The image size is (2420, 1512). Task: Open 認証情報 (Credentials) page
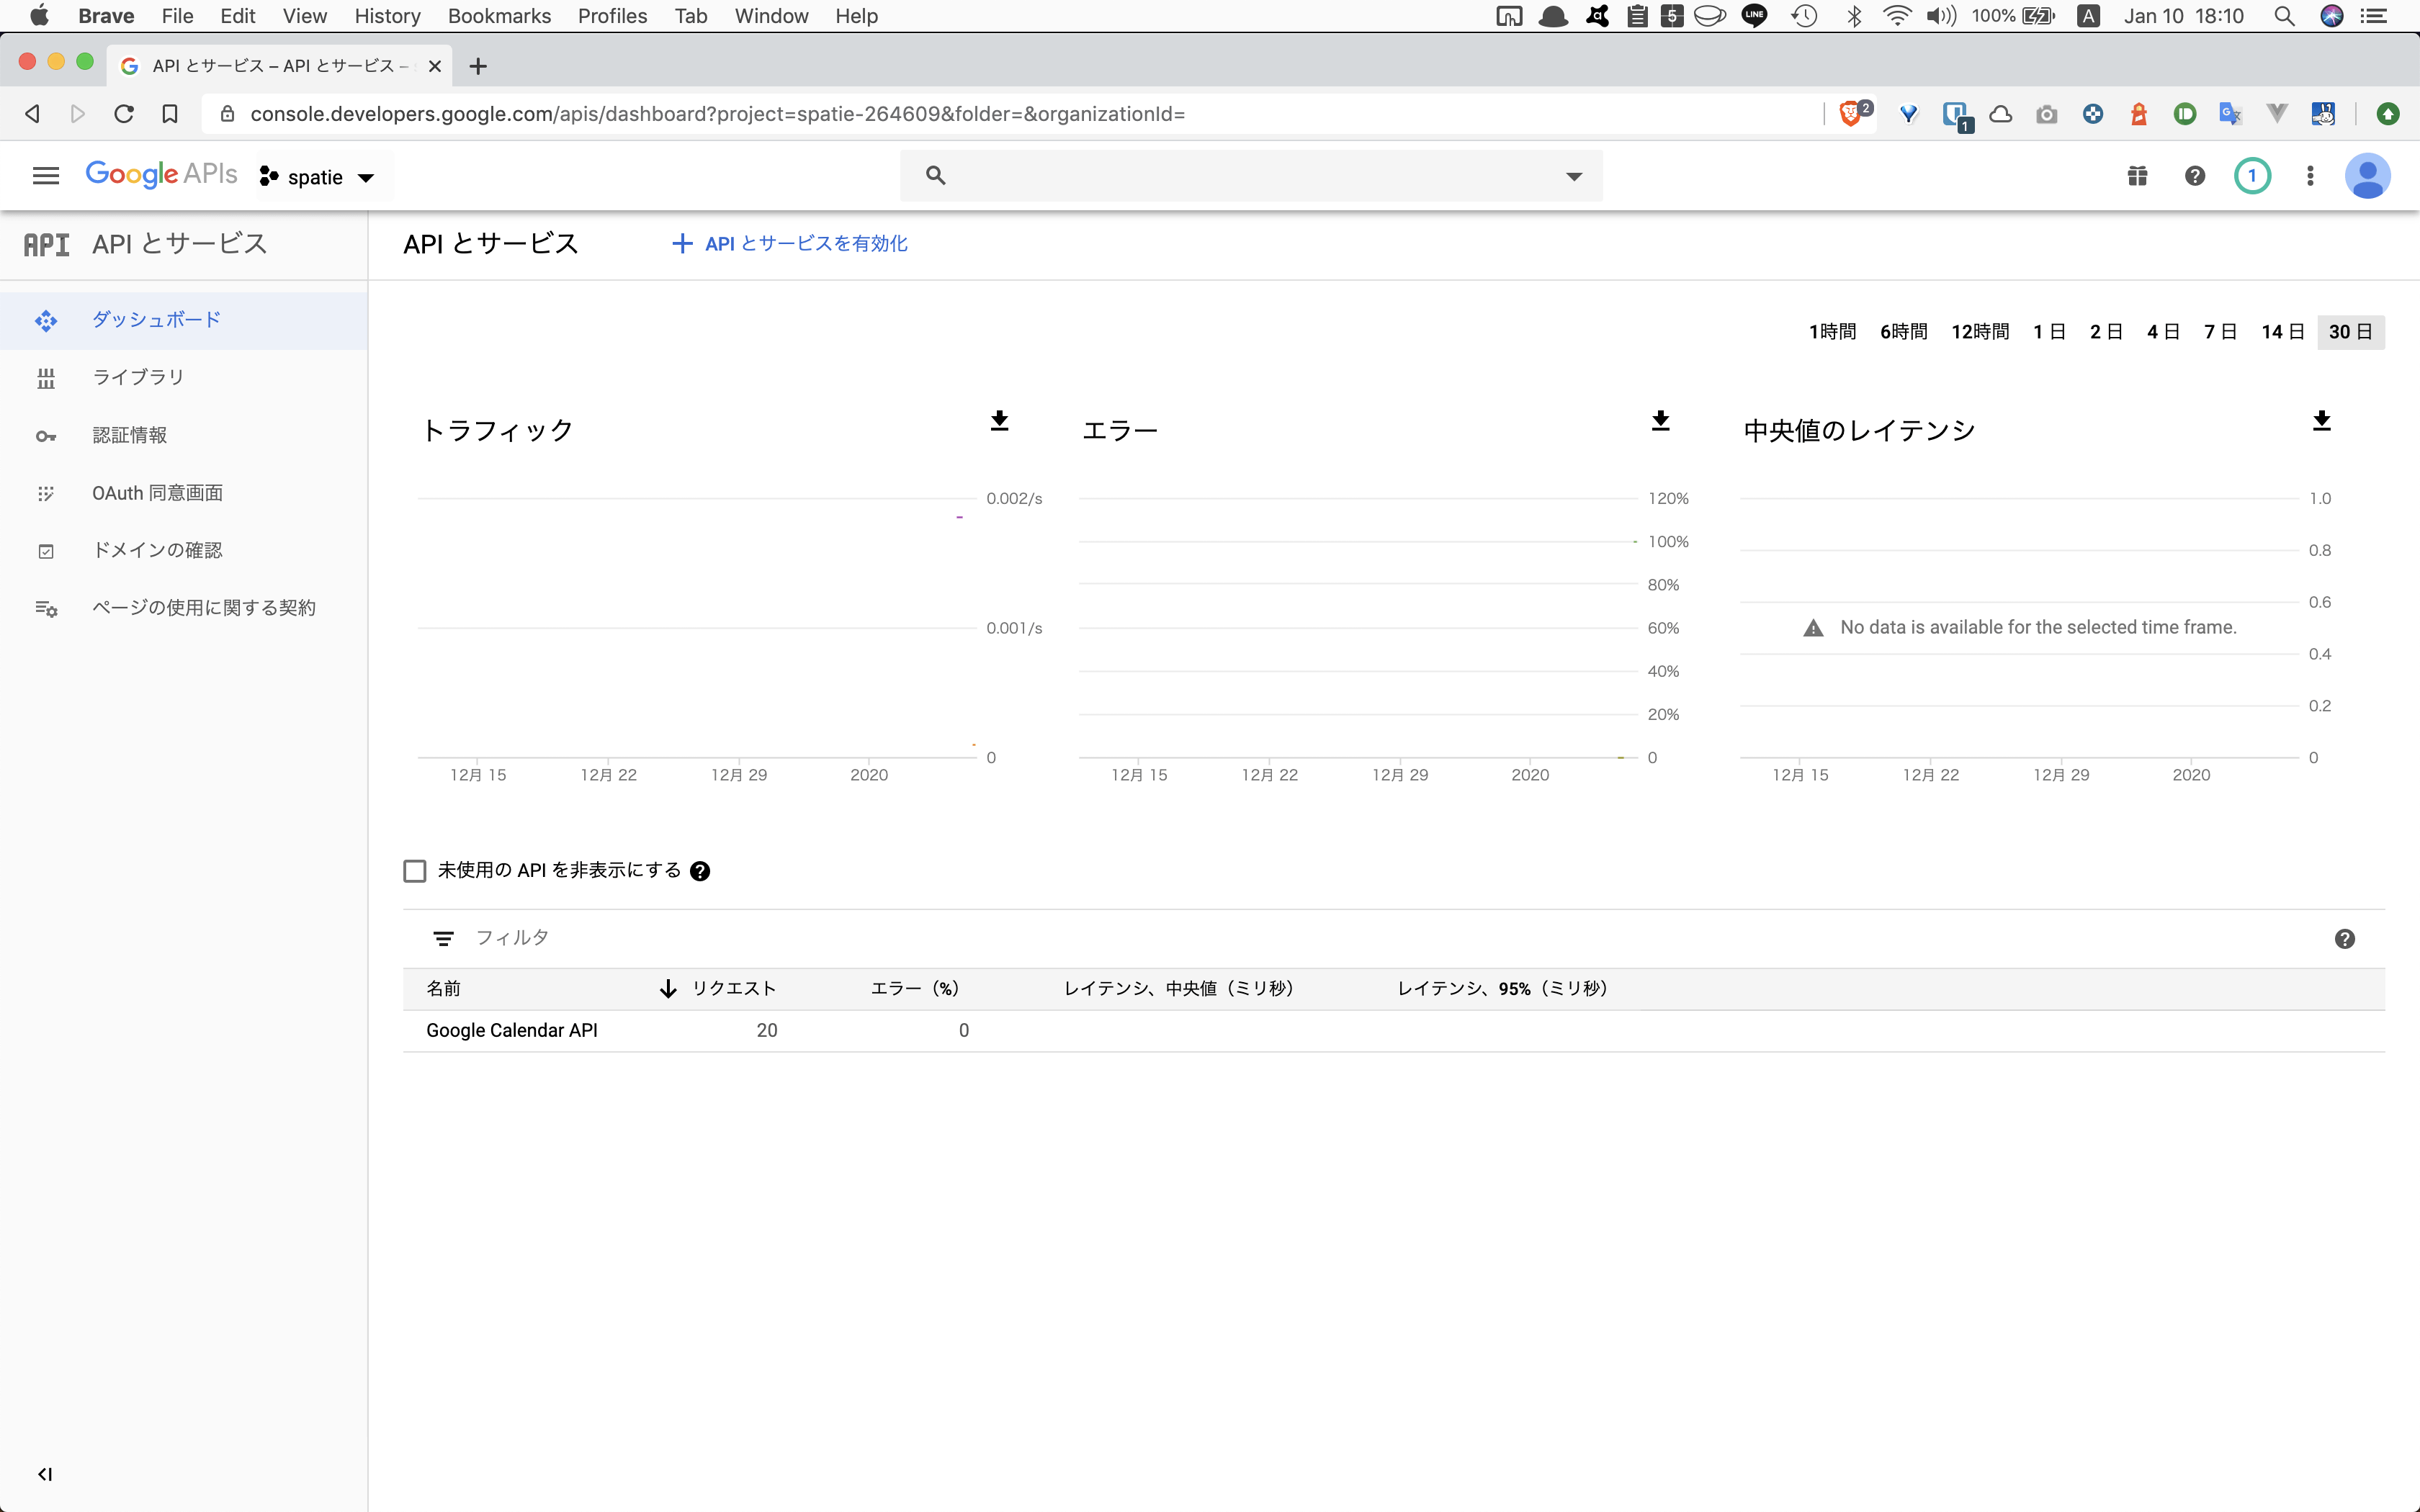130,434
